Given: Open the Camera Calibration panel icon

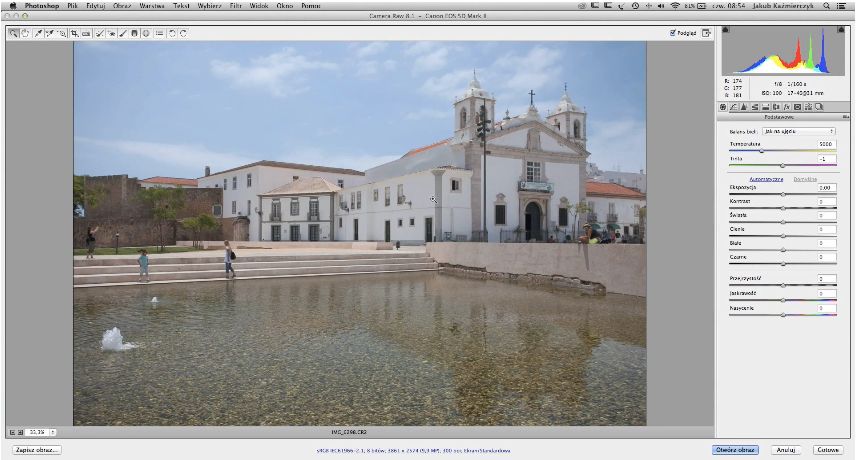Looking at the screenshot, I should (798, 107).
